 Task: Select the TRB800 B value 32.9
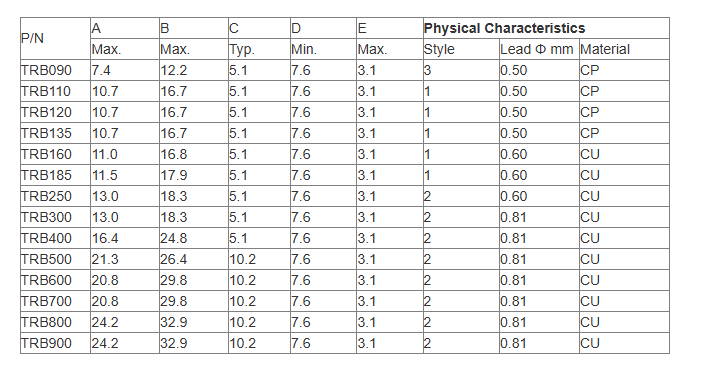click(193, 322)
